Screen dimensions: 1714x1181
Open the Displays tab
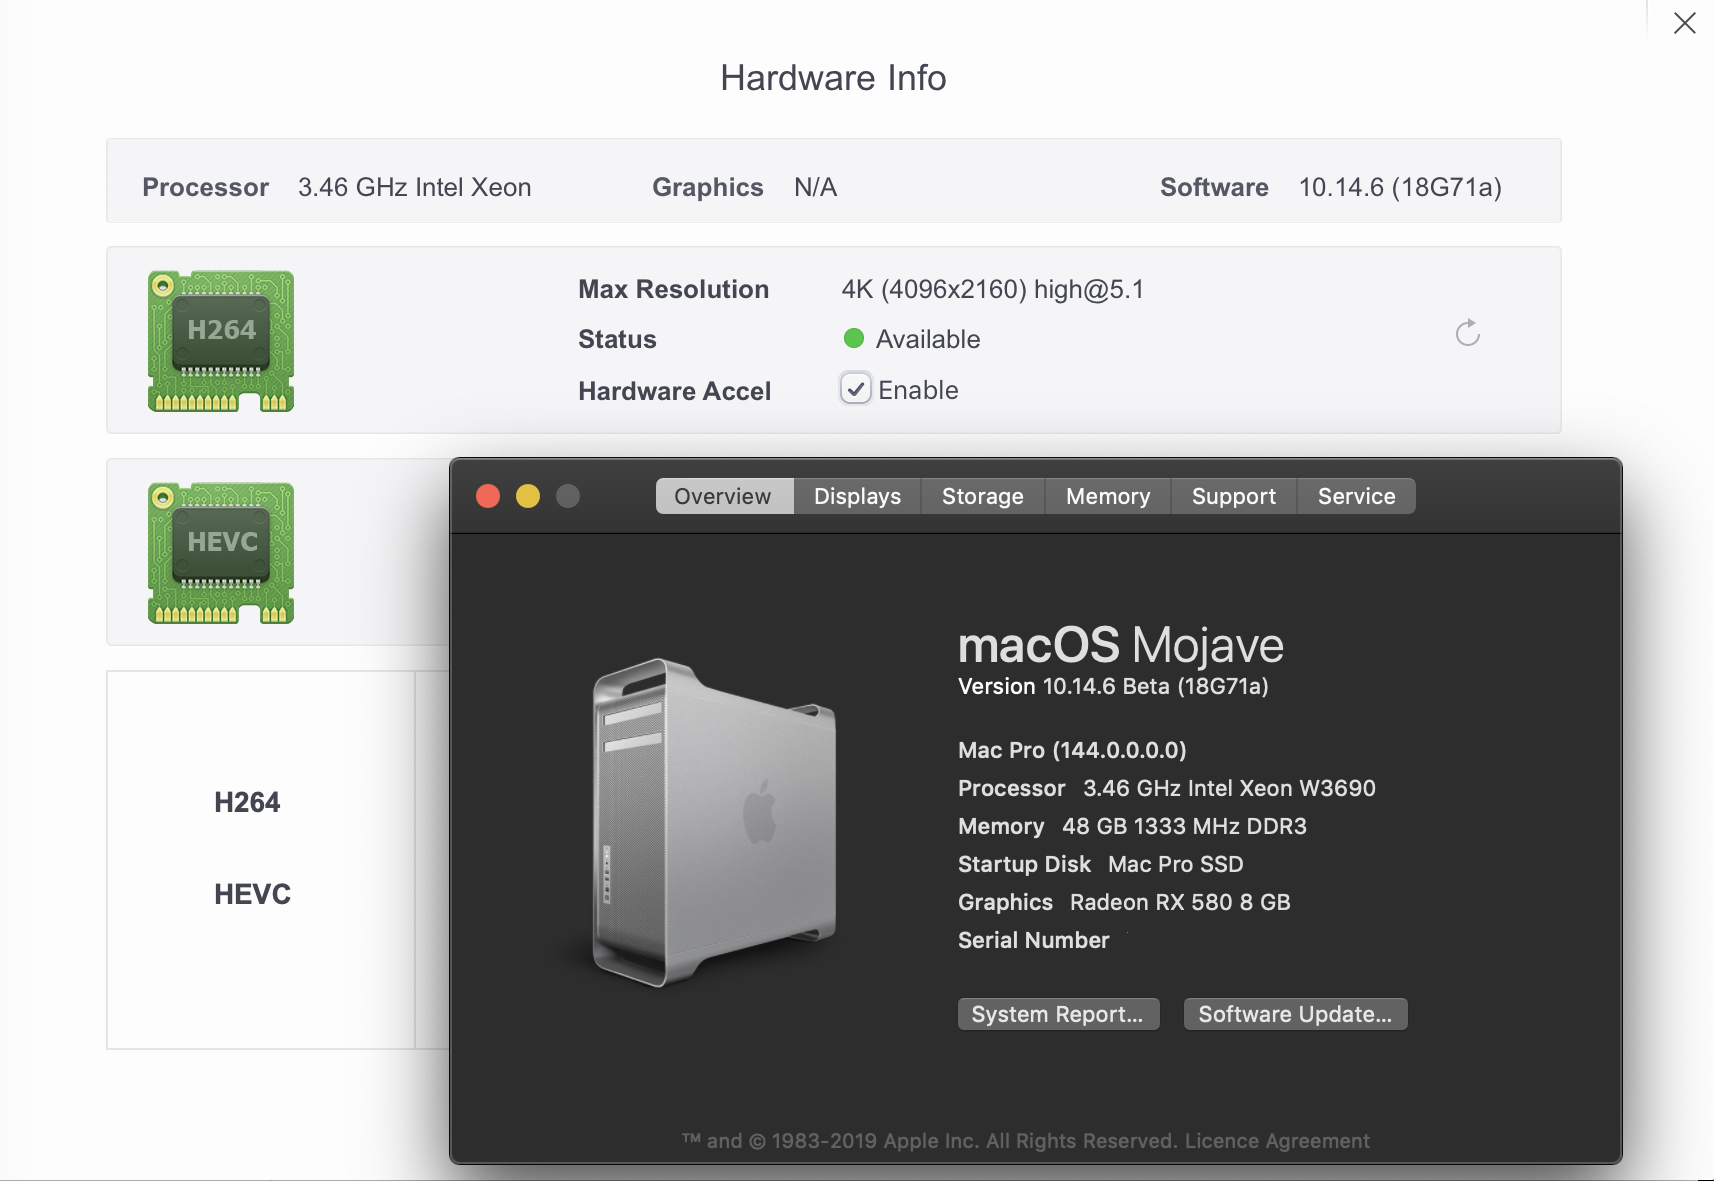pos(857,496)
